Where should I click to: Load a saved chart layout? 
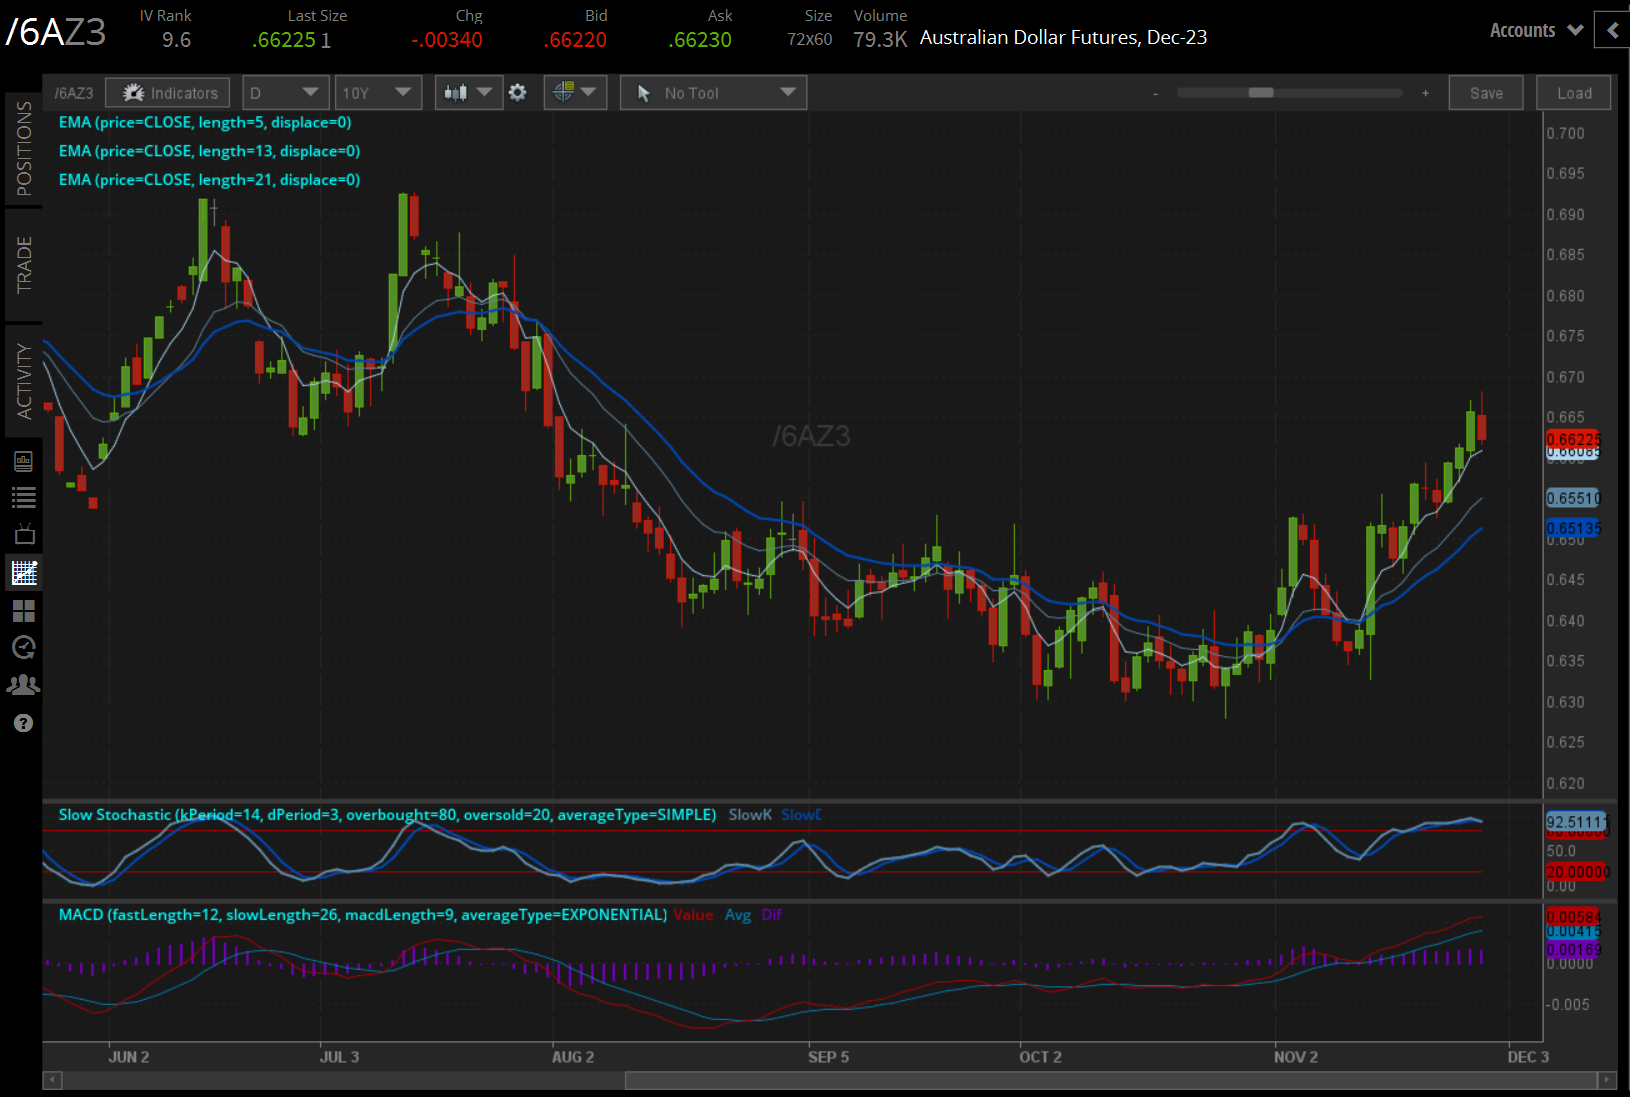click(1574, 93)
